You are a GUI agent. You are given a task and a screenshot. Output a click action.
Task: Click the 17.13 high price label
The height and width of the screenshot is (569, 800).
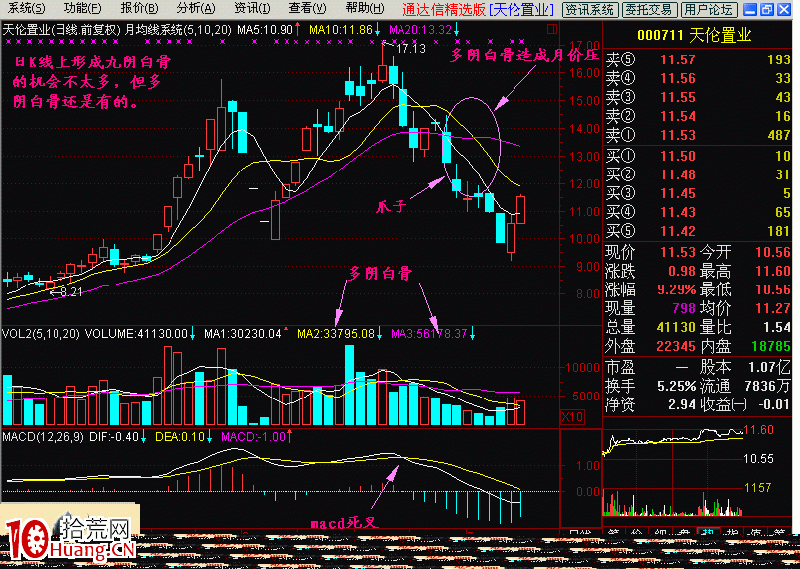411,49
